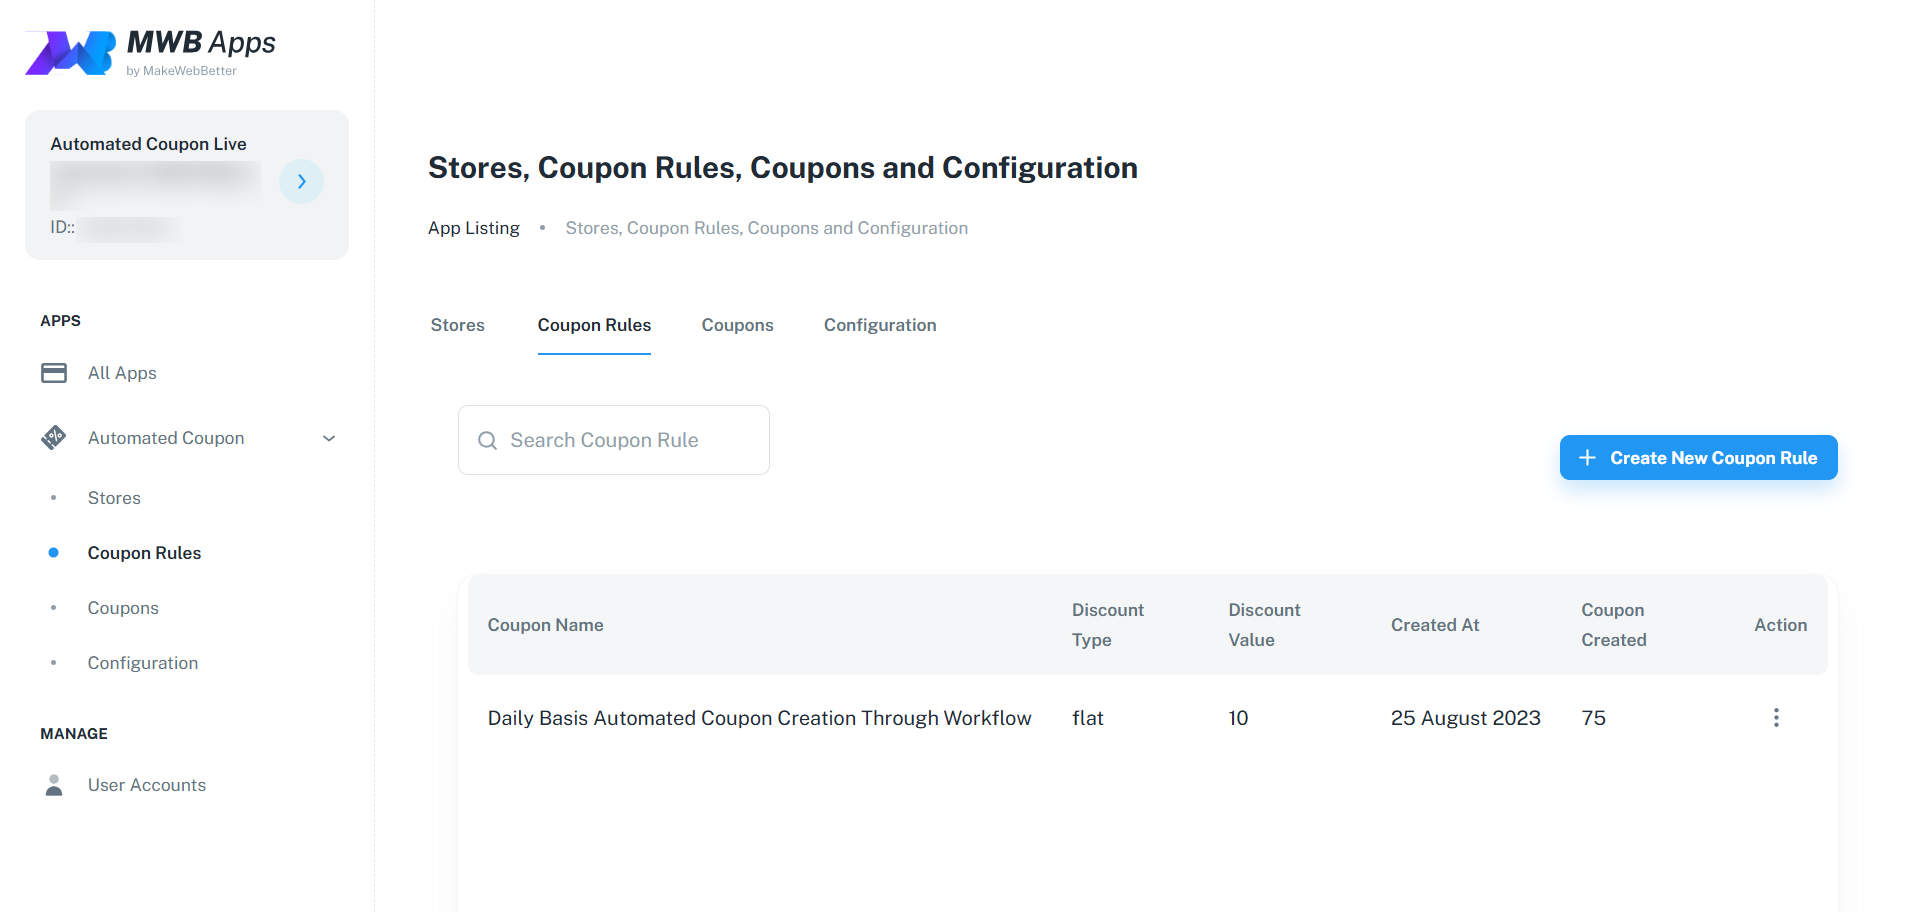Open the App Listing breadcrumb link
This screenshot has width=1920, height=912.
473,227
